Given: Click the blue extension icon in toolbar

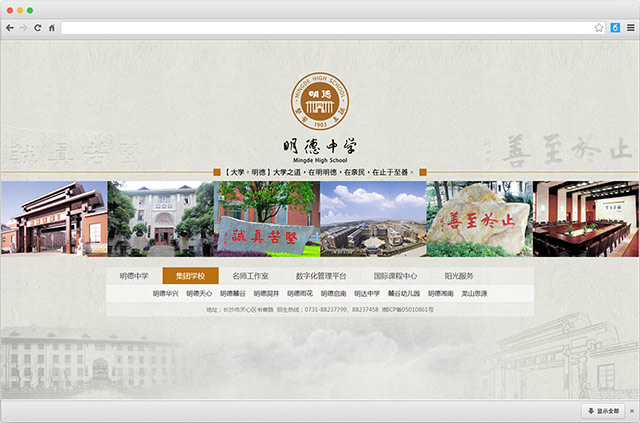Looking at the screenshot, I should [x=615, y=28].
